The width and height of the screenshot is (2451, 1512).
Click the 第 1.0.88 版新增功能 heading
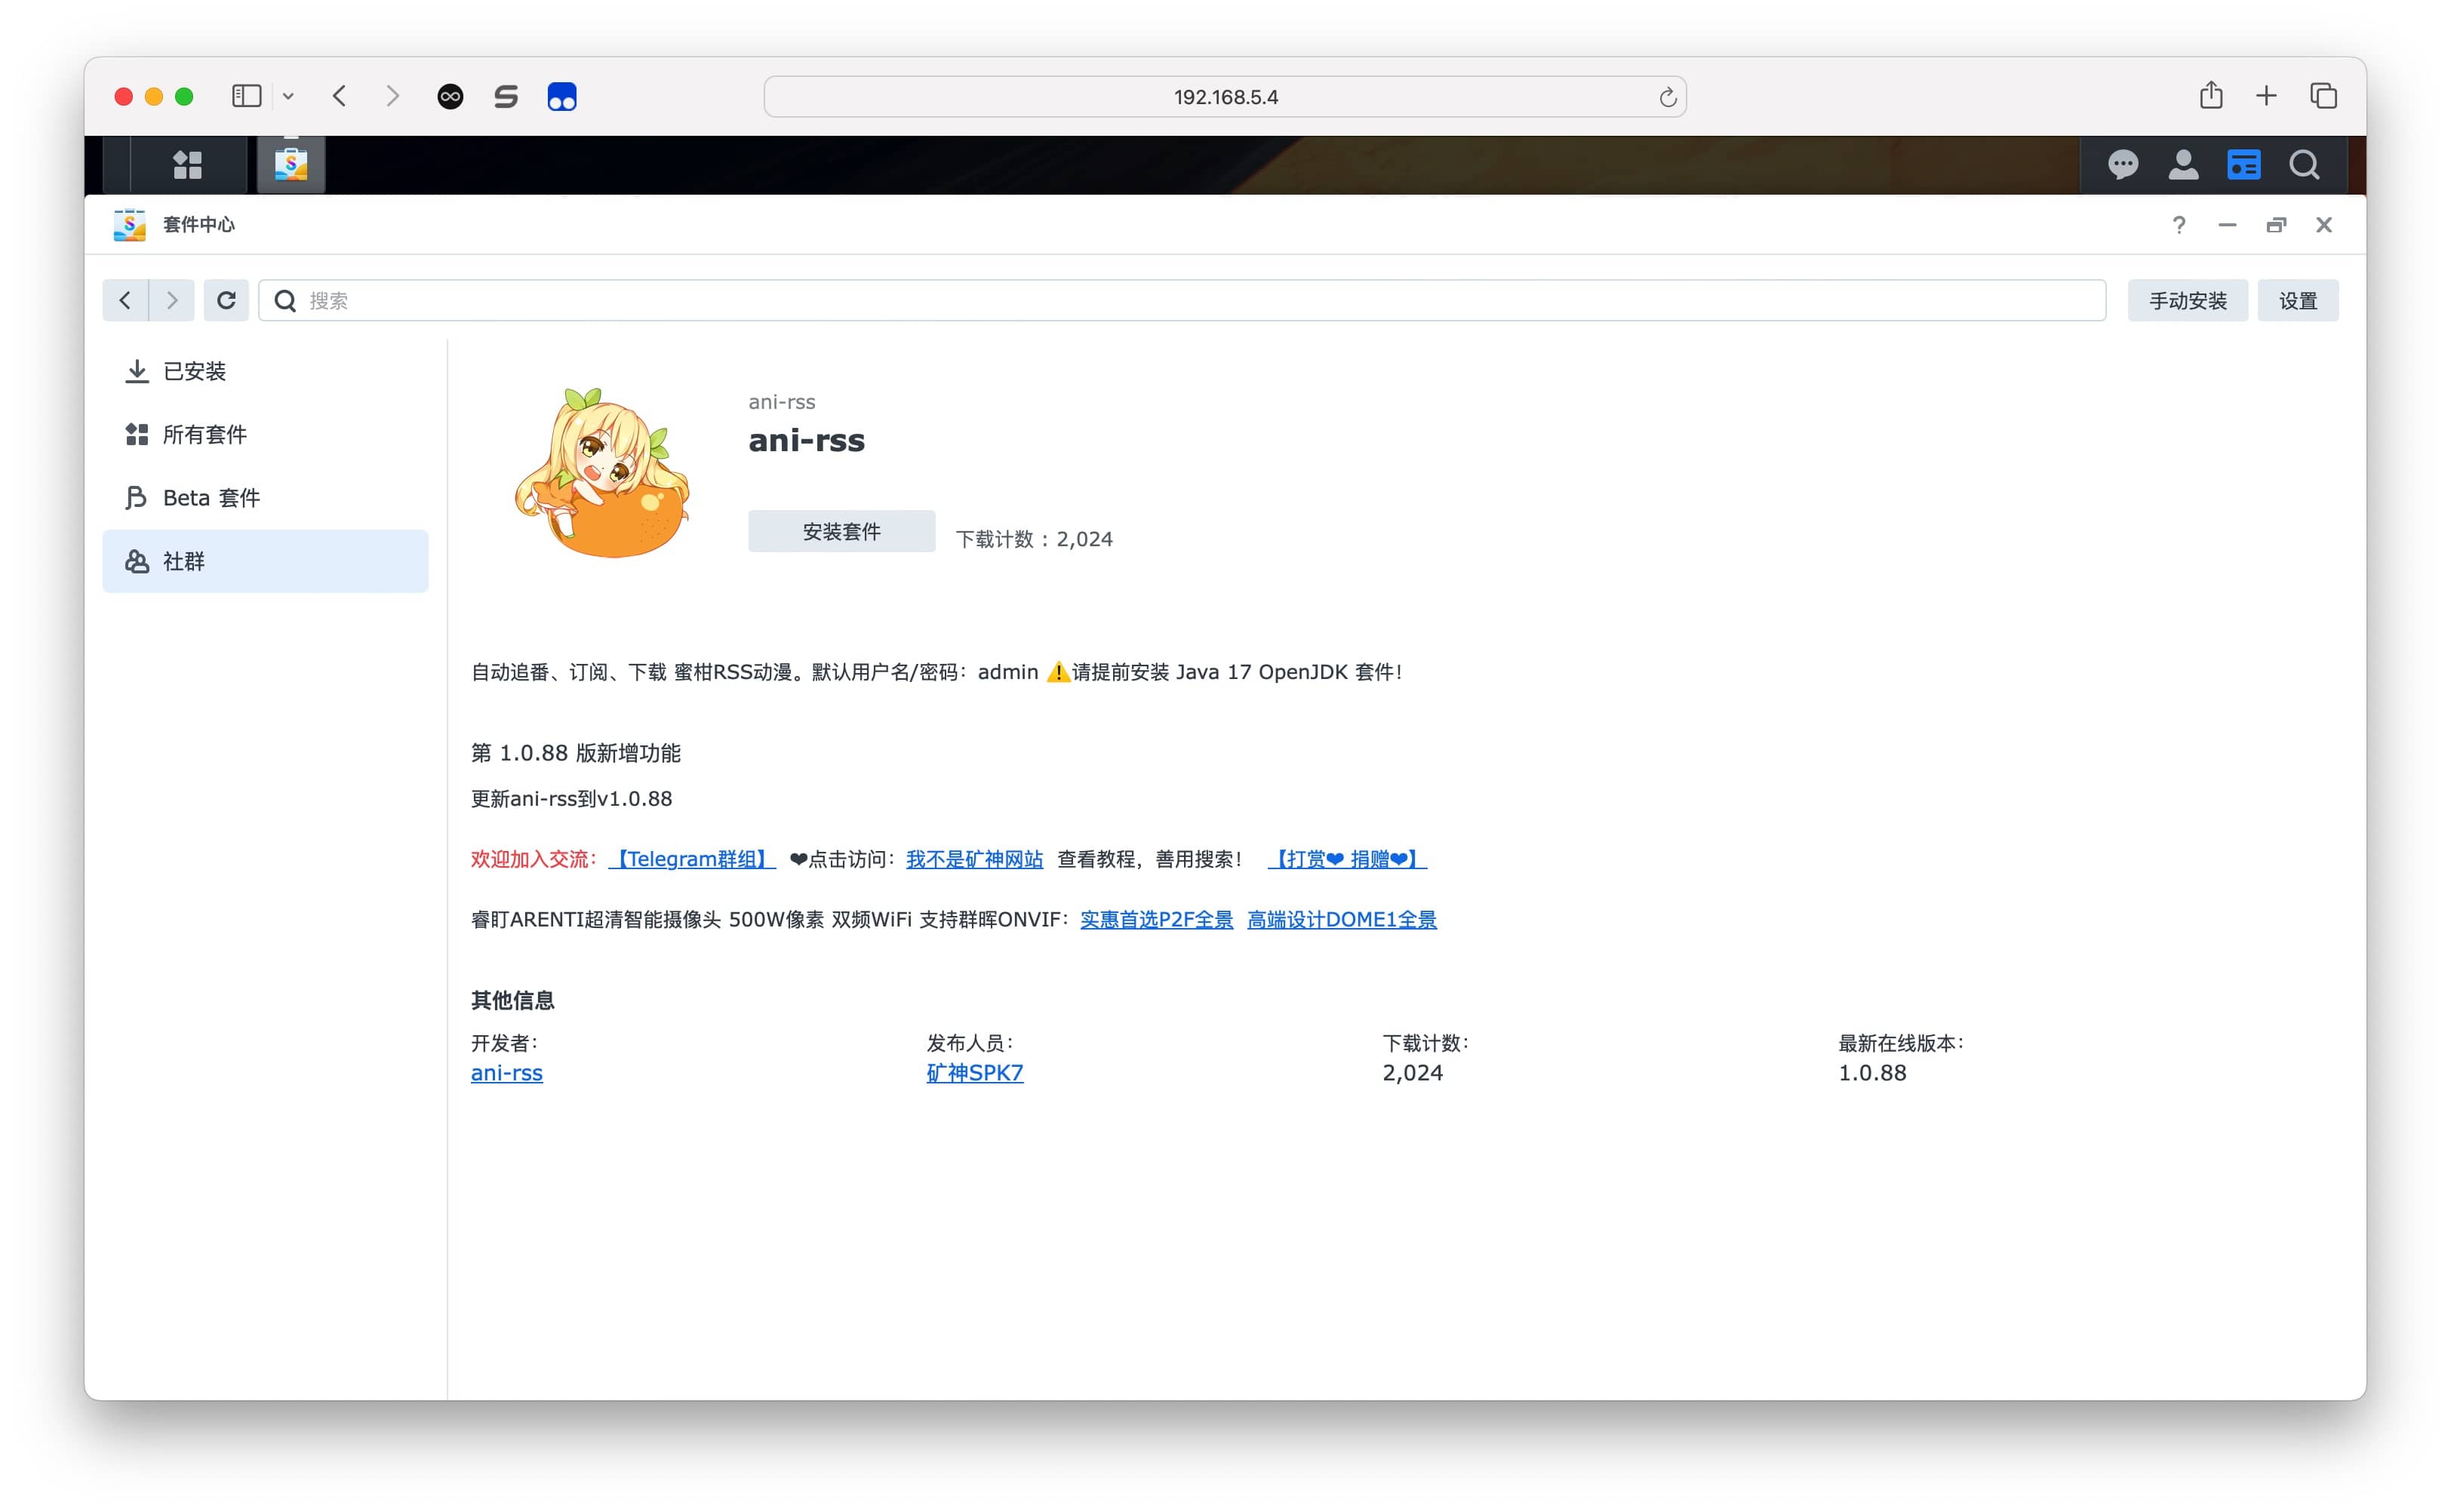[576, 753]
